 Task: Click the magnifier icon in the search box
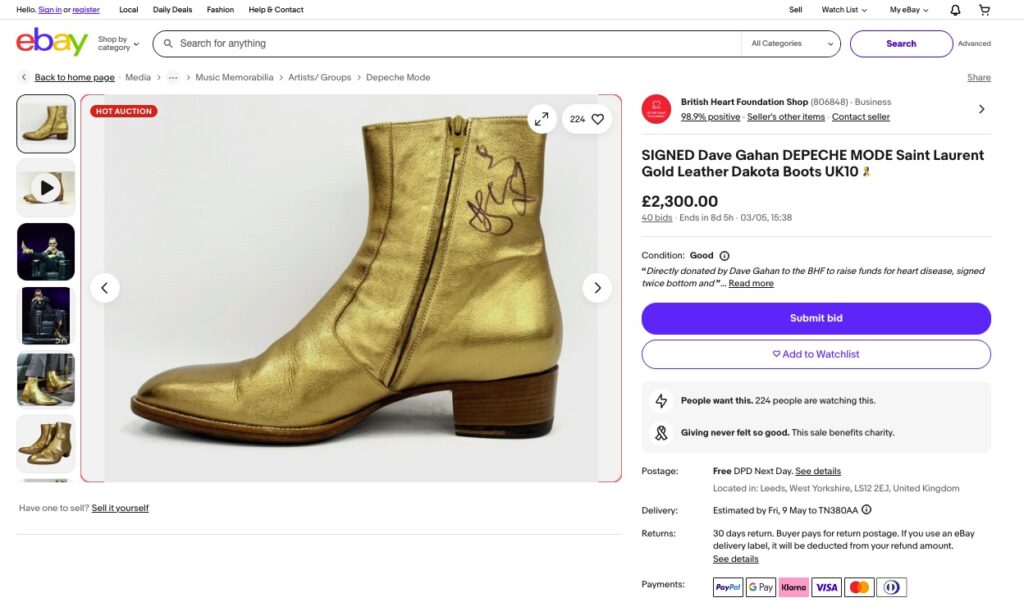pos(168,43)
